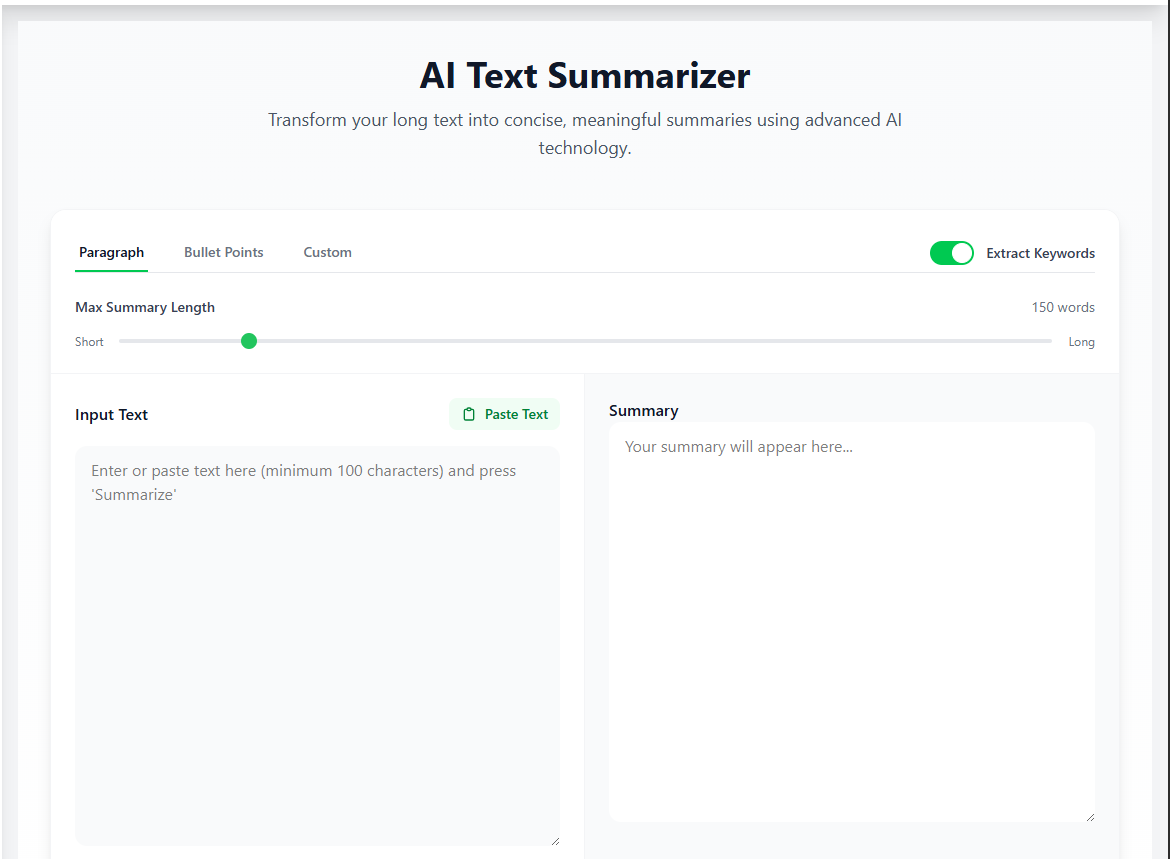Switch to the Bullet Points tab
Image resolution: width=1170 pixels, height=859 pixels.
[x=223, y=252]
